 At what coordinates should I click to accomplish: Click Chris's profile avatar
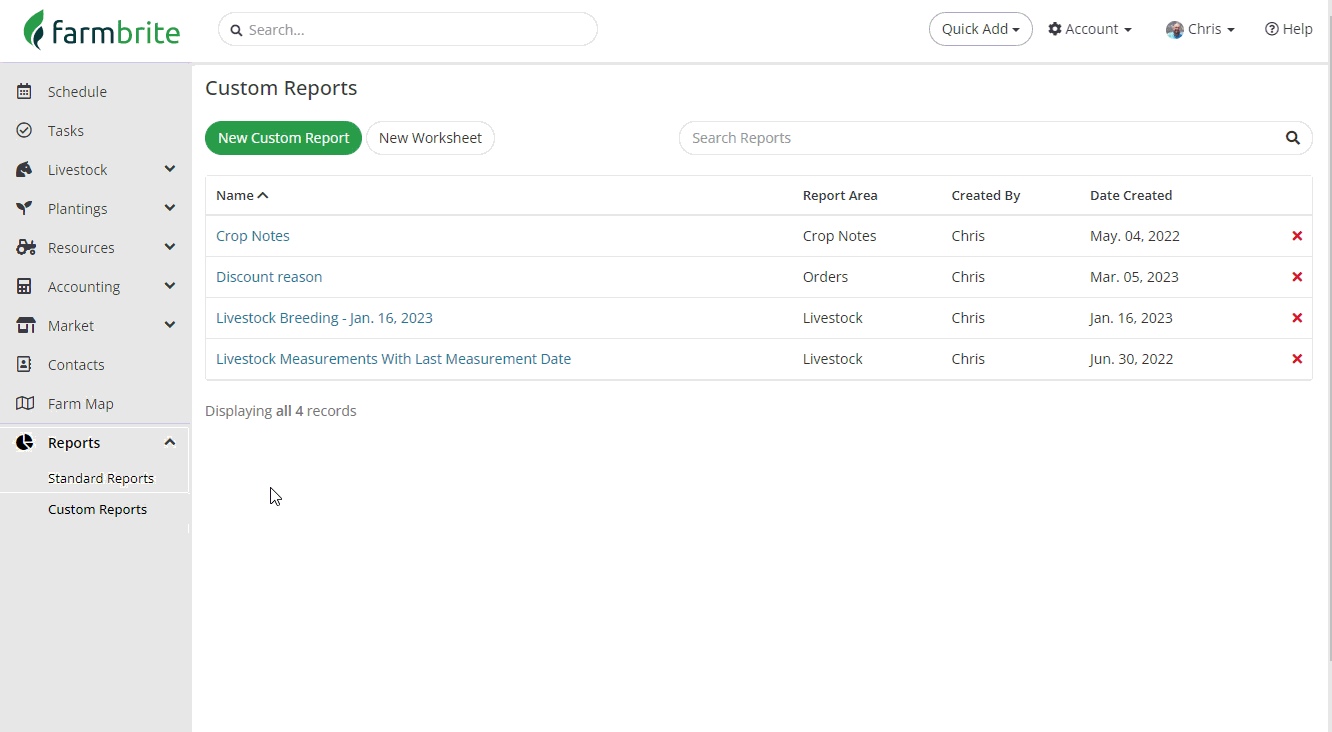point(1175,30)
